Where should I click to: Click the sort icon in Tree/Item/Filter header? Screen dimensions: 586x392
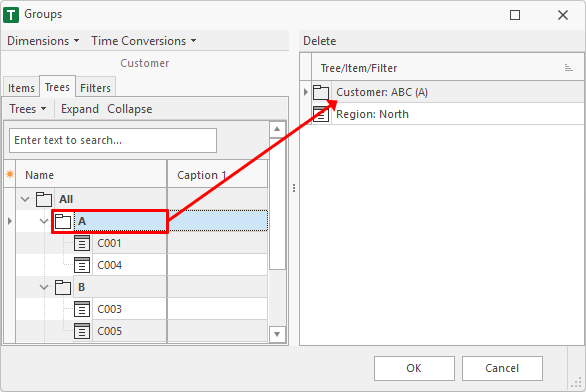coord(568,68)
